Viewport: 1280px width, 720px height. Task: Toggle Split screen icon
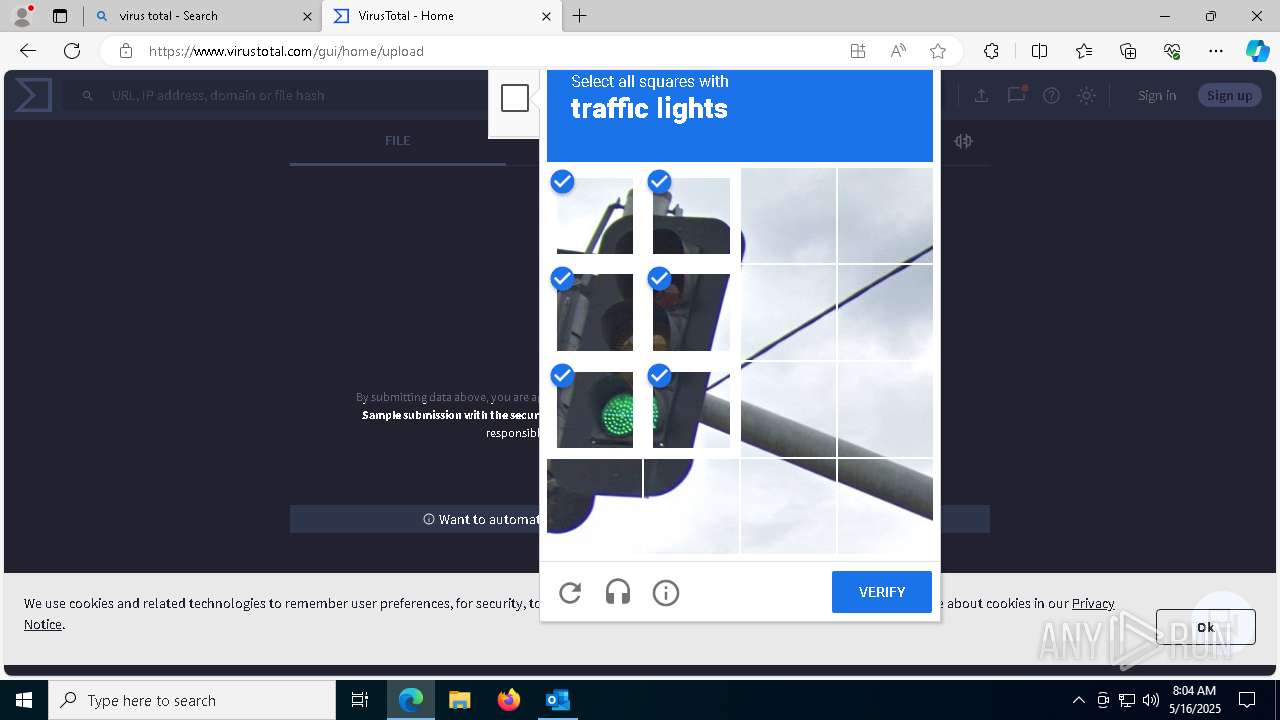pos(1039,51)
